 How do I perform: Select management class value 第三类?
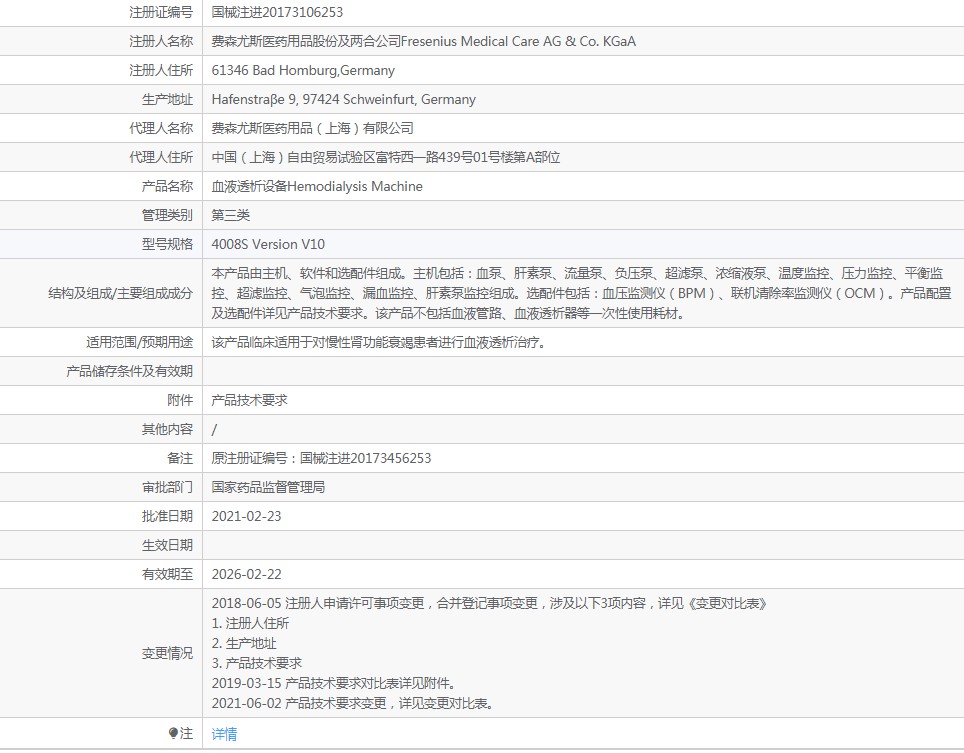[231, 215]
